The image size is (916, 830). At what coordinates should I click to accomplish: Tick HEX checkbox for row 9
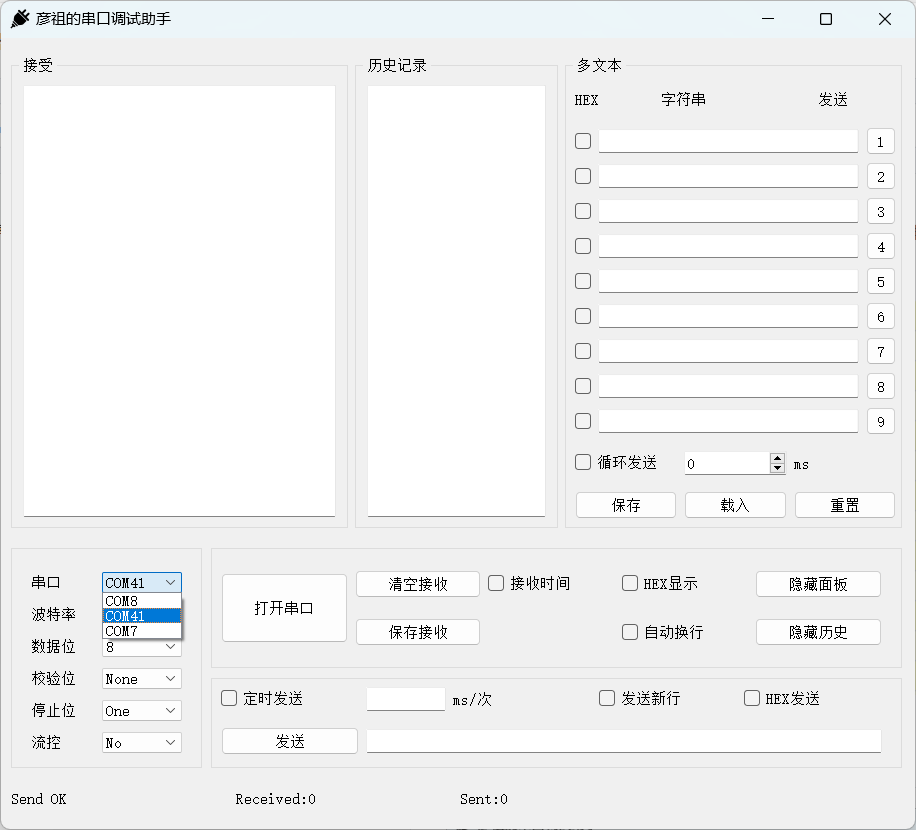point(583,421)
